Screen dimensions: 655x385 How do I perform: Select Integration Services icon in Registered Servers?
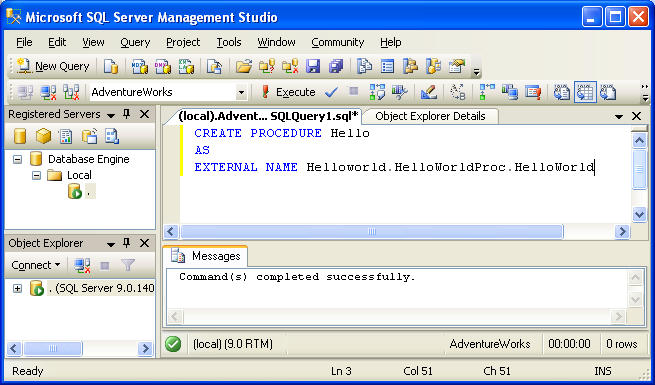112,136
